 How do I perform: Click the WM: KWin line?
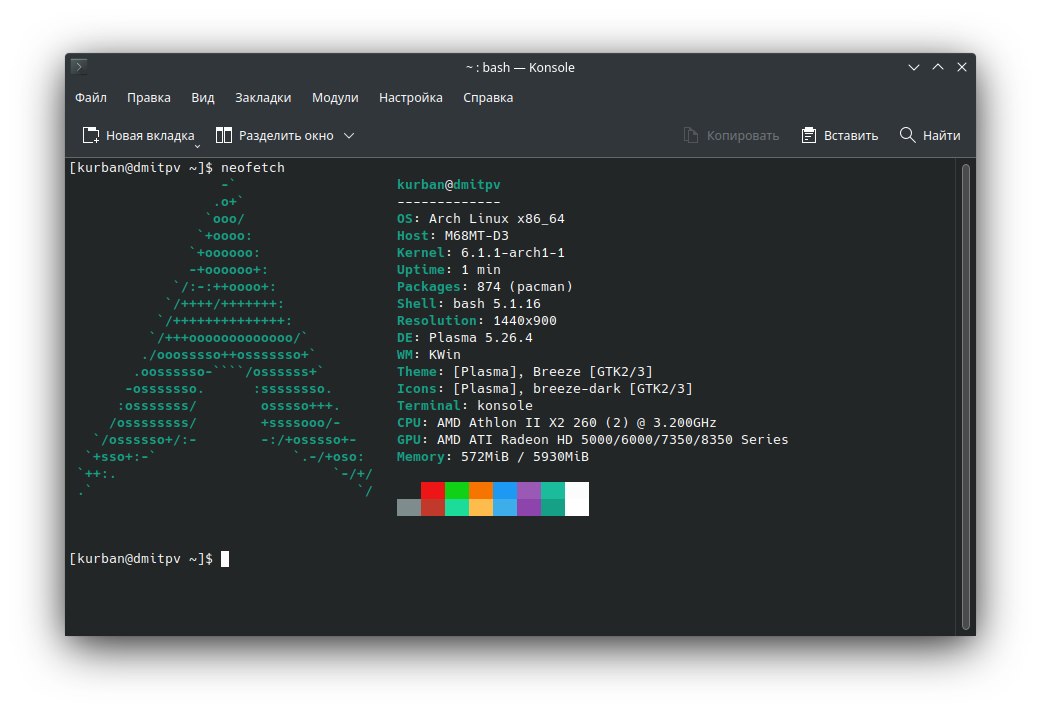(x=429, y=355)
